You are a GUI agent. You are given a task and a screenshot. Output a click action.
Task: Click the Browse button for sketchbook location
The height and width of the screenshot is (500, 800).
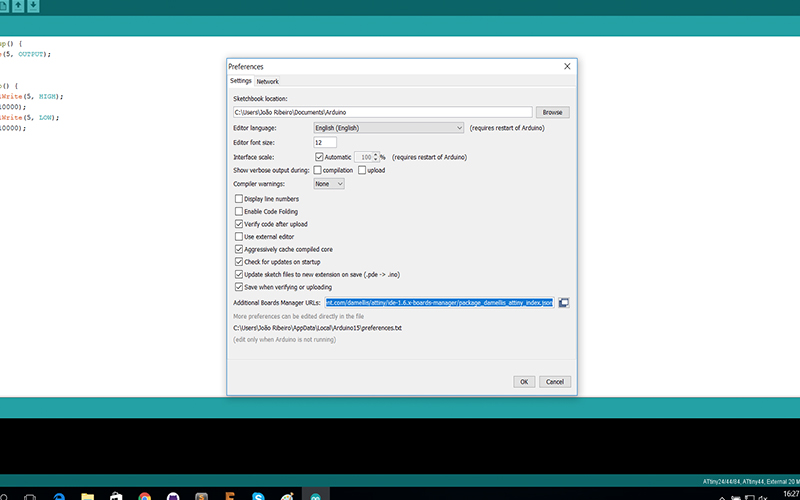click(552, 112)
